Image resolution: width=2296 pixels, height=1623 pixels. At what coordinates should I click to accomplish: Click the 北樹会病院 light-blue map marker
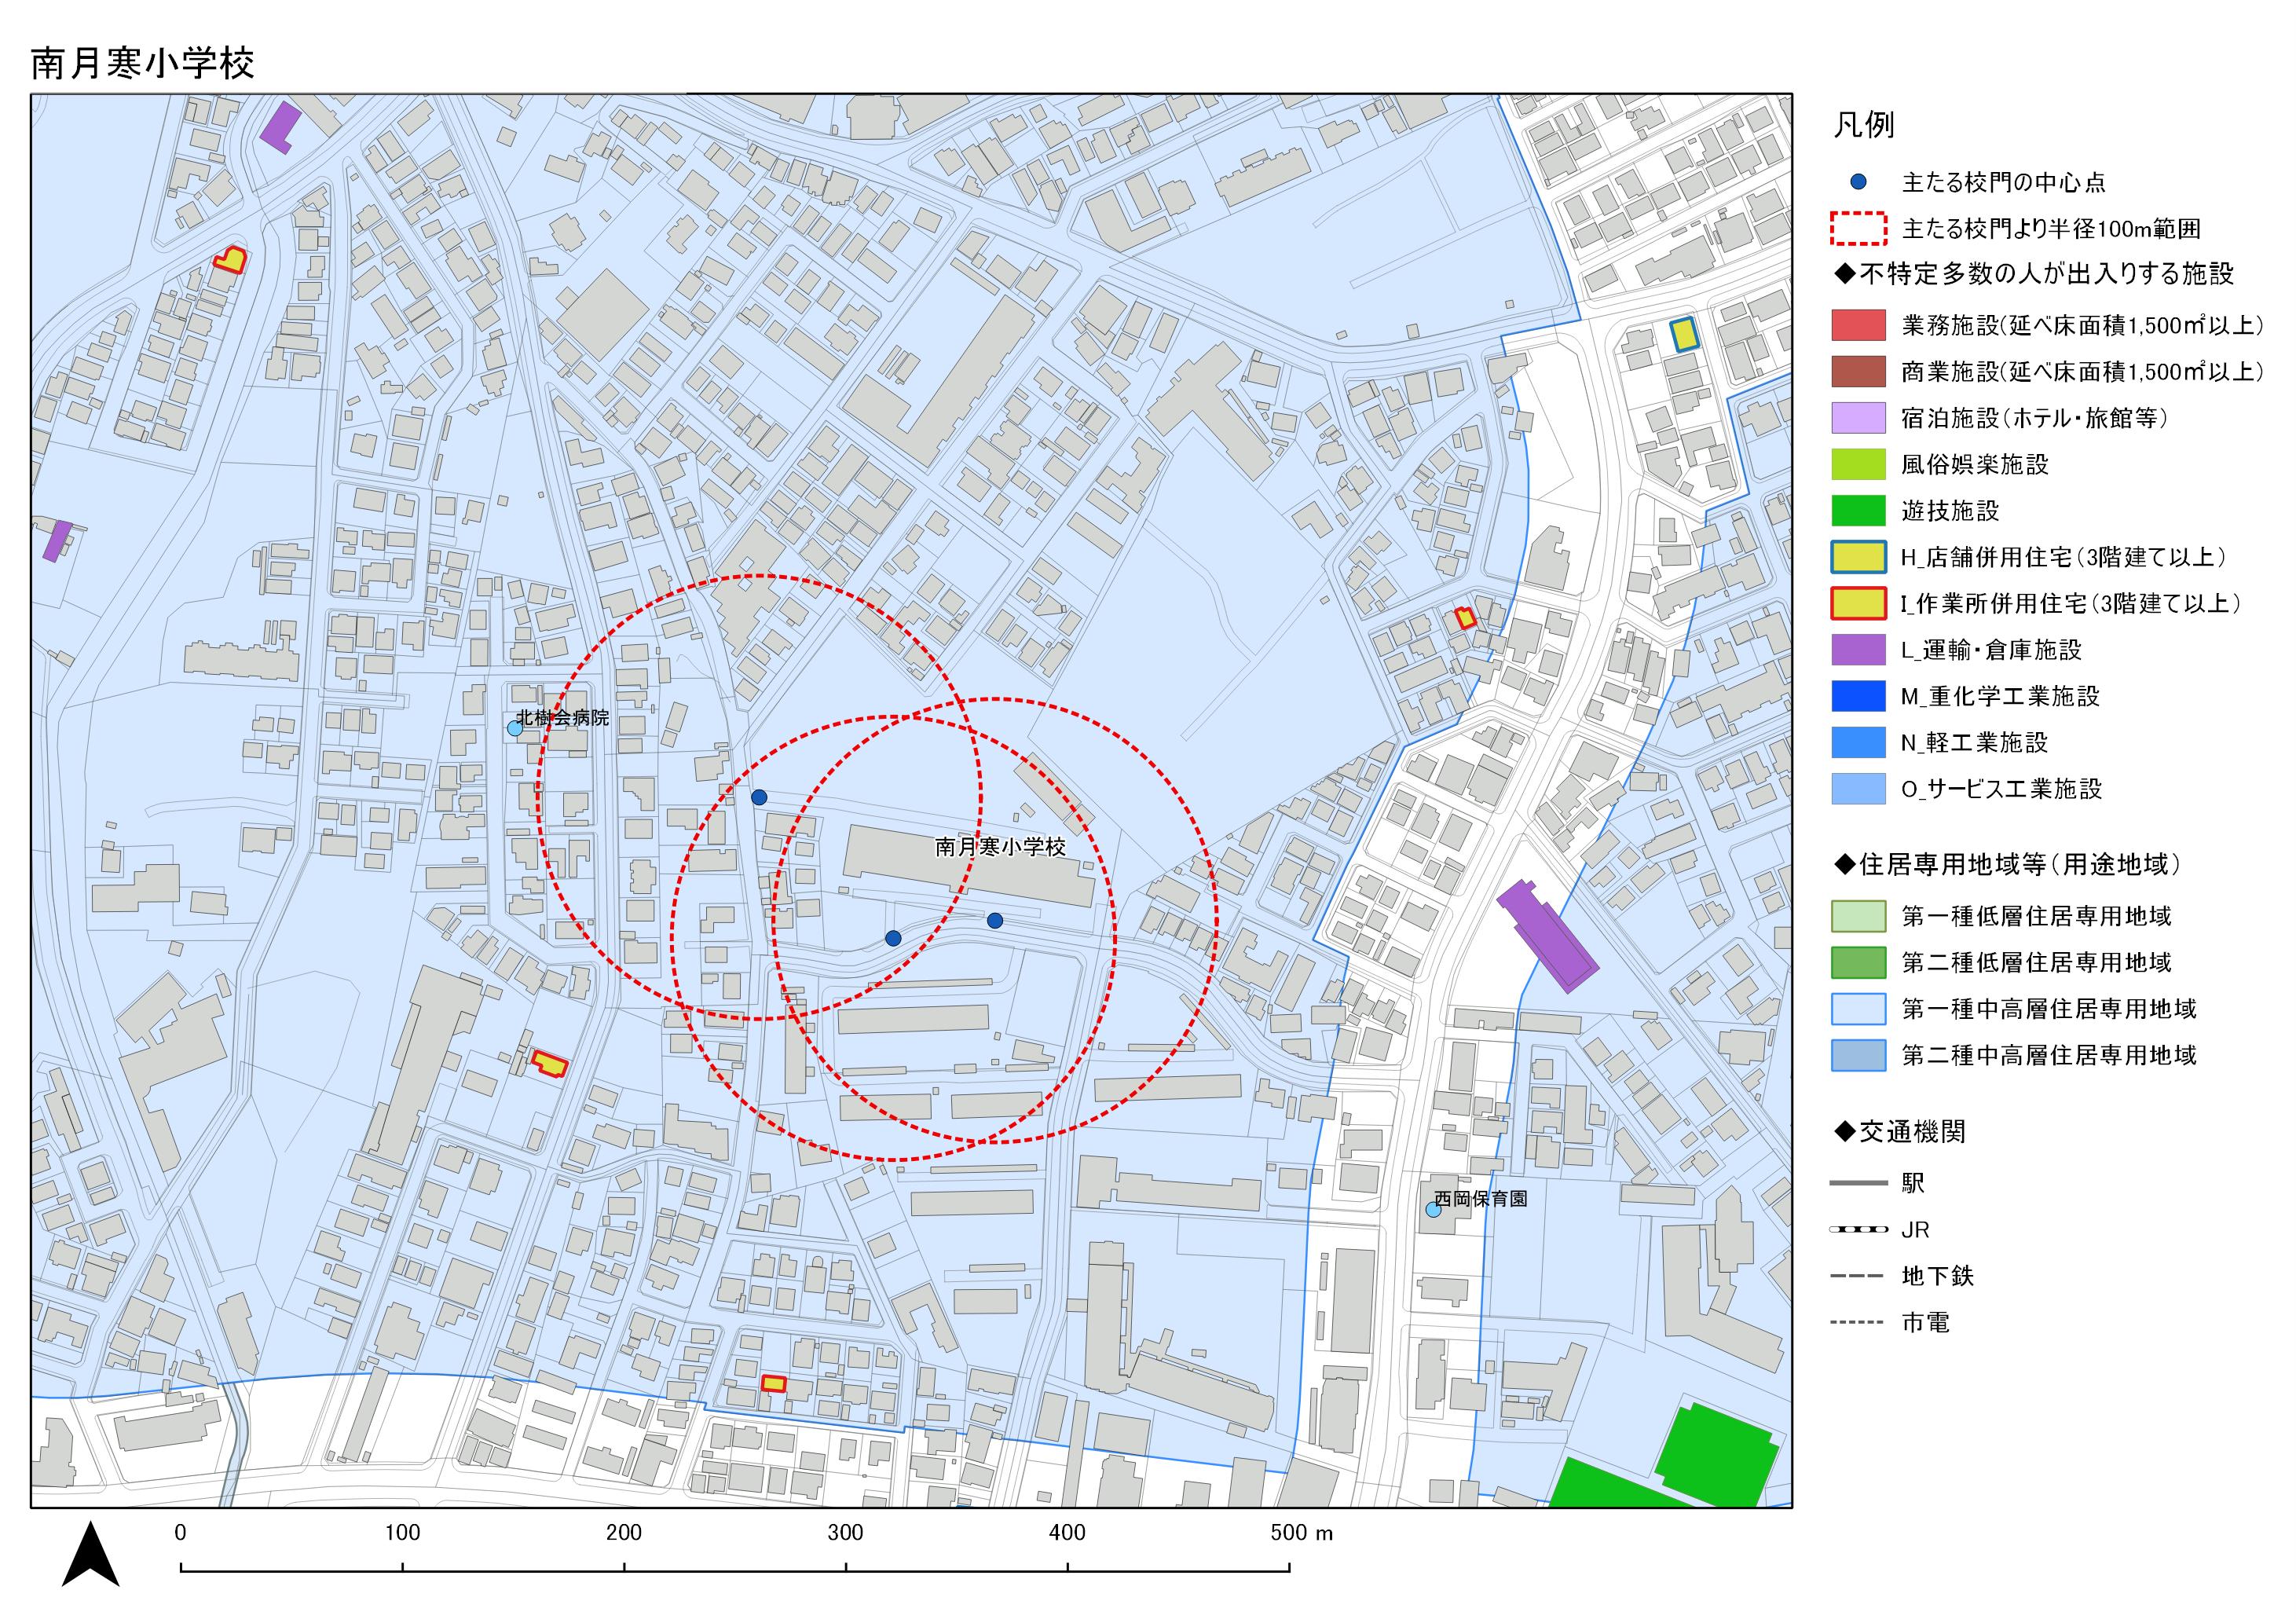pos(515,728)
